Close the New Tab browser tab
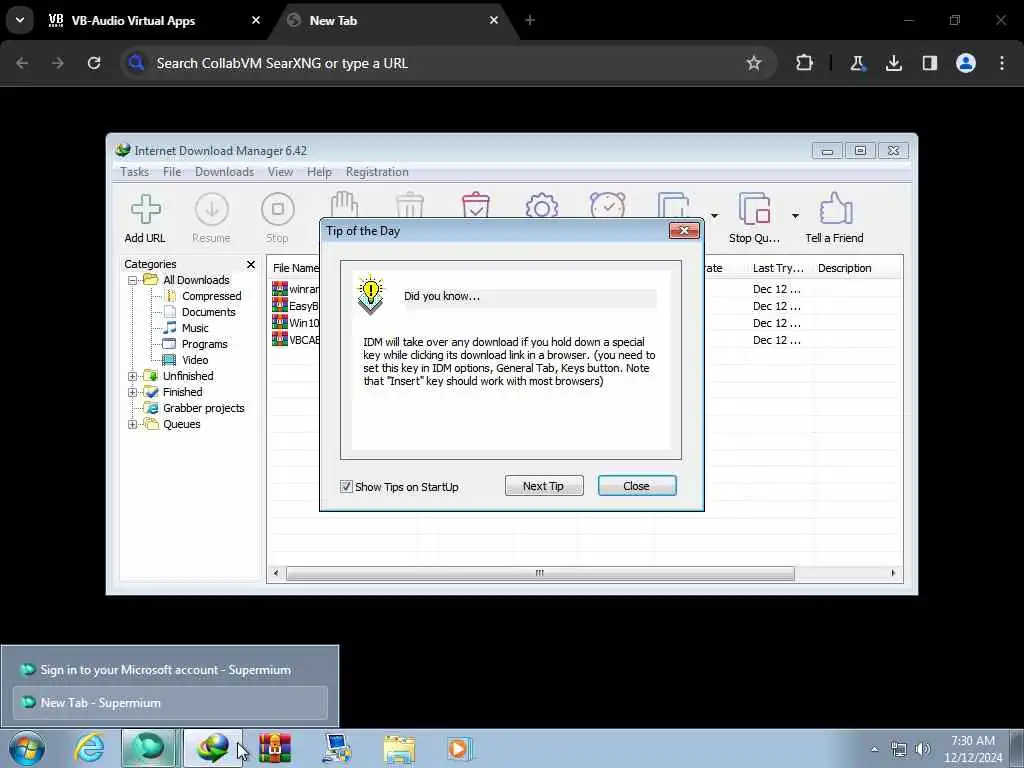Image resolution: width=1024 pixels, height=768 pixels. (494, 20)
